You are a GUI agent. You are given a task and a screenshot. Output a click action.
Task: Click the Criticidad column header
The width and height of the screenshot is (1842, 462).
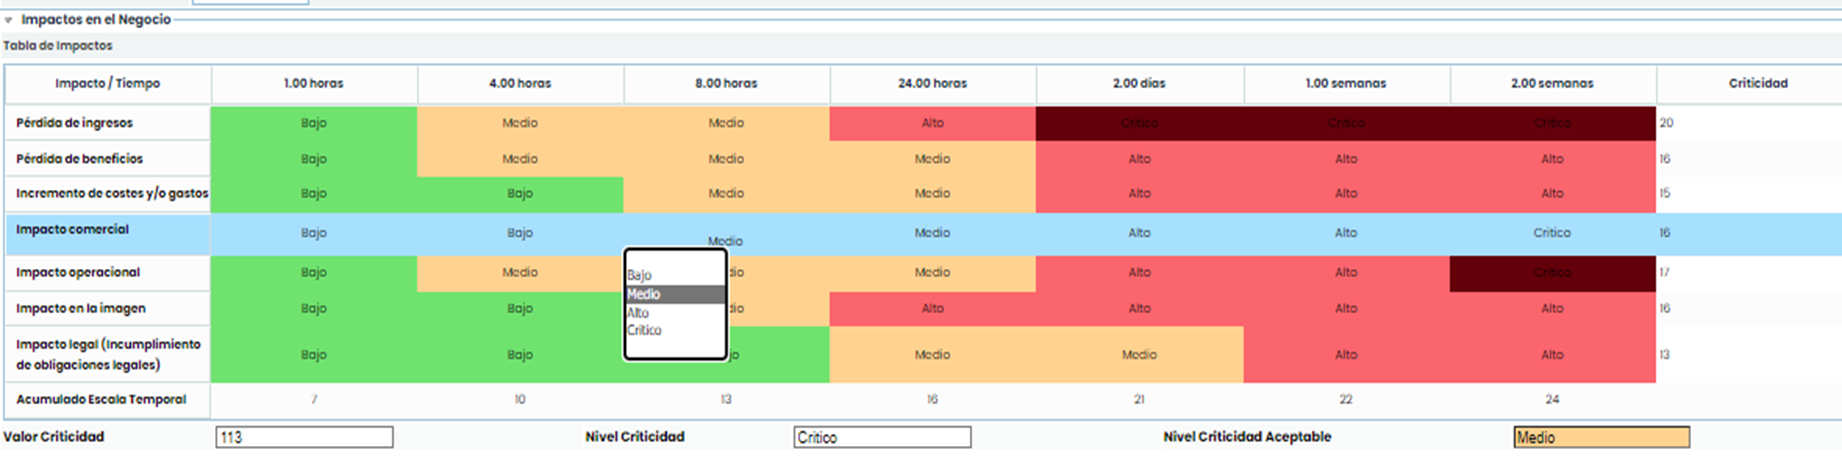click(1757, 84)
